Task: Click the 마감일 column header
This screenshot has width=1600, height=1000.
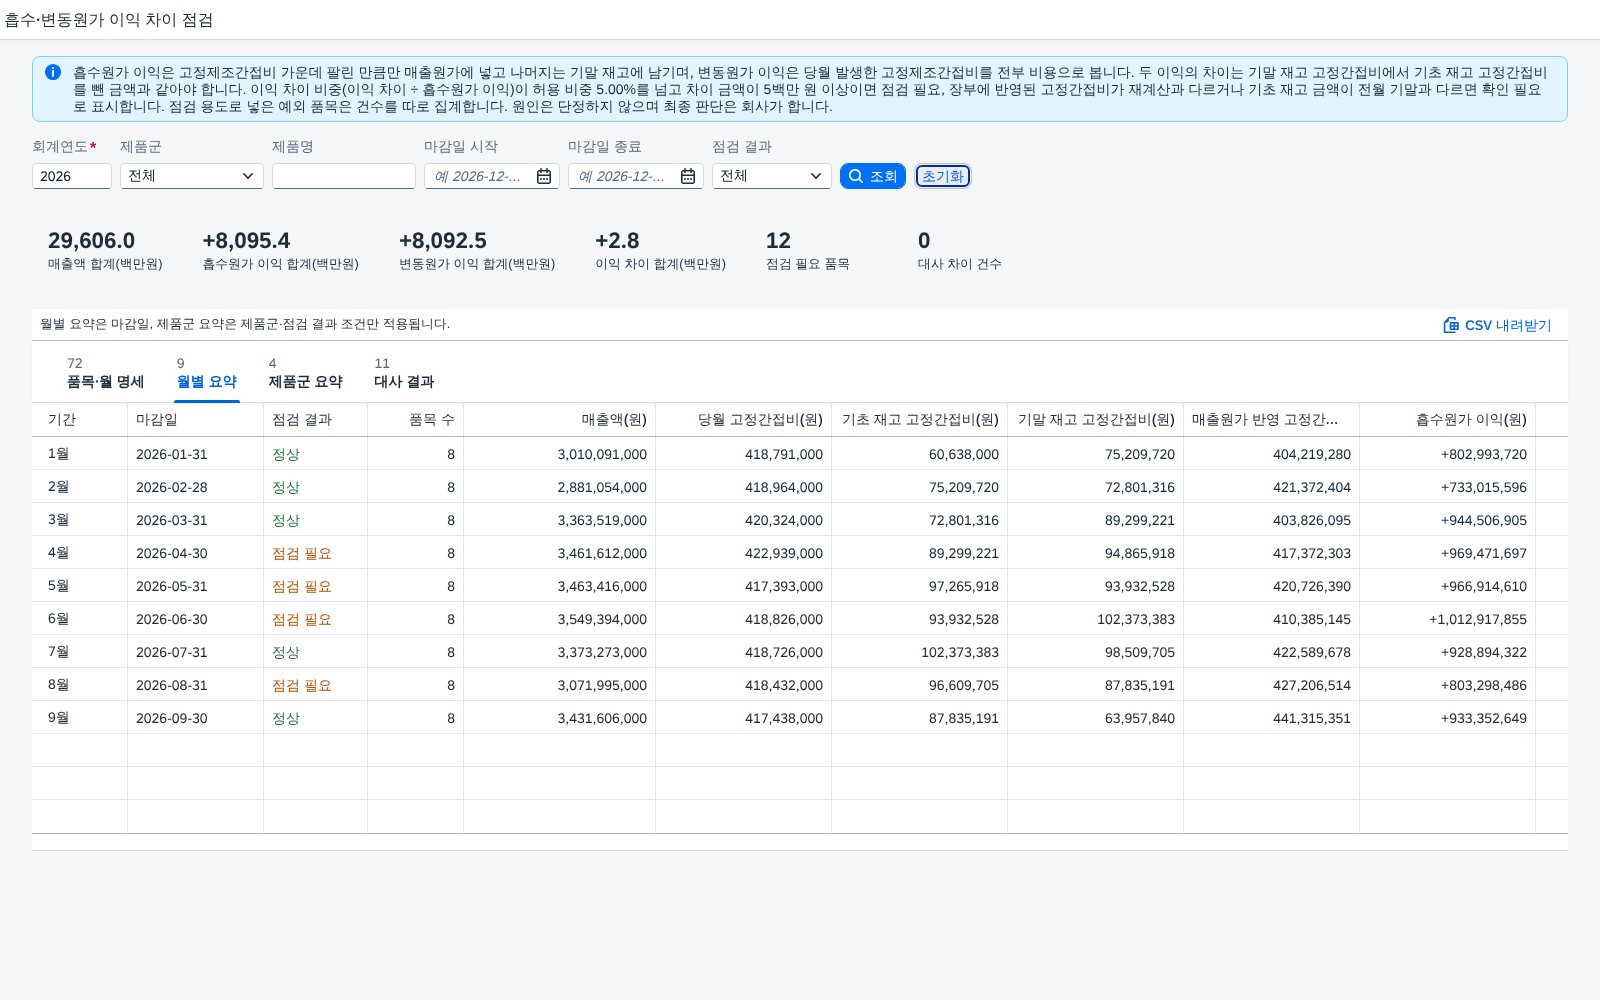Action: [196, 420]
